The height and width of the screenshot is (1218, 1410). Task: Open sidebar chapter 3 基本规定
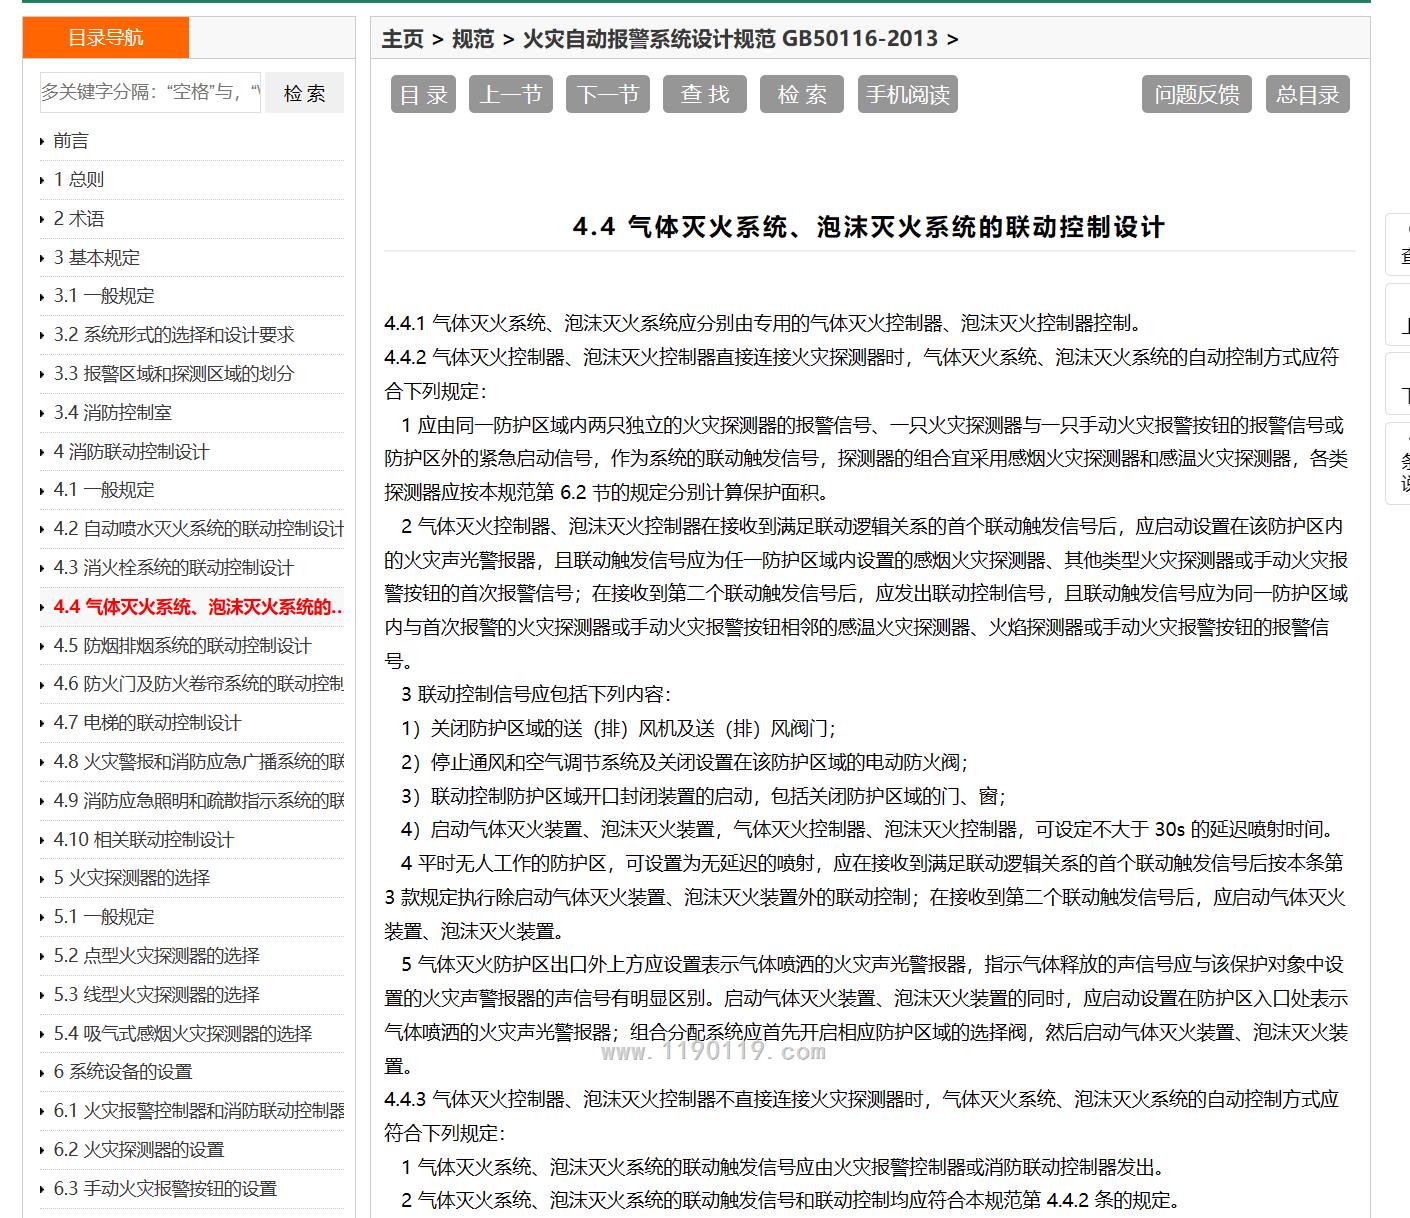pyautogui.click(x=97, y=258)
